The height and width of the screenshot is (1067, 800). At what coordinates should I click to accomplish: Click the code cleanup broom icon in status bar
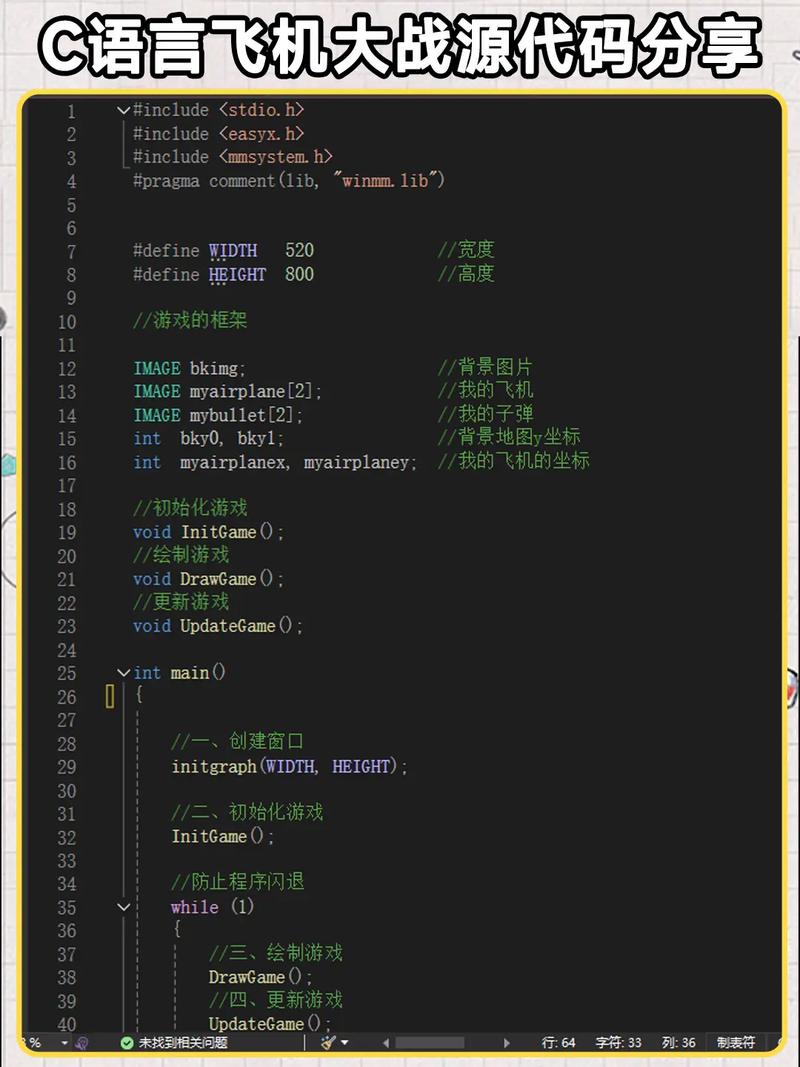pyautogui.click(x=330, y=1043)
